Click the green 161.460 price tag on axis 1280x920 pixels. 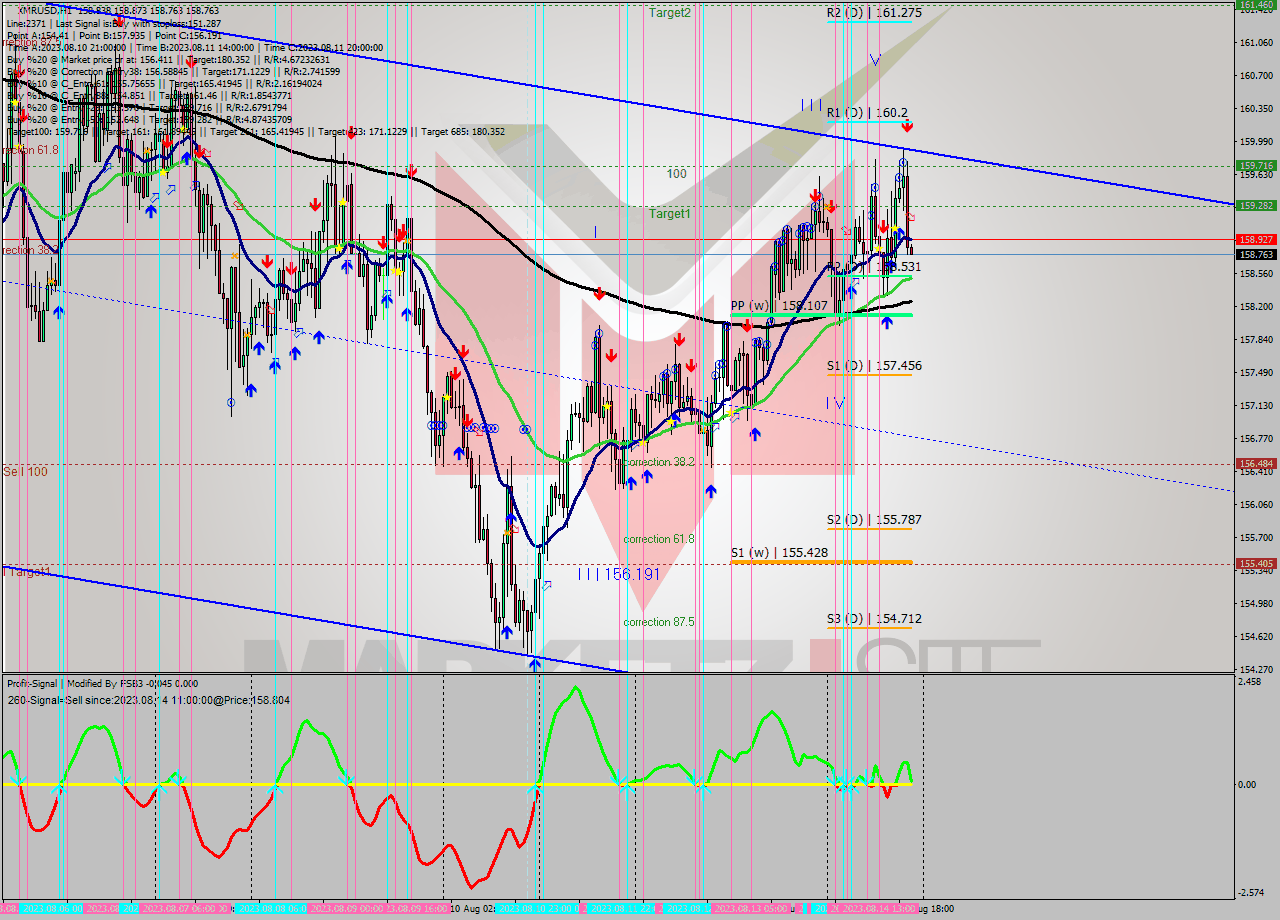pyautogui.click(x=1256, y=5)
